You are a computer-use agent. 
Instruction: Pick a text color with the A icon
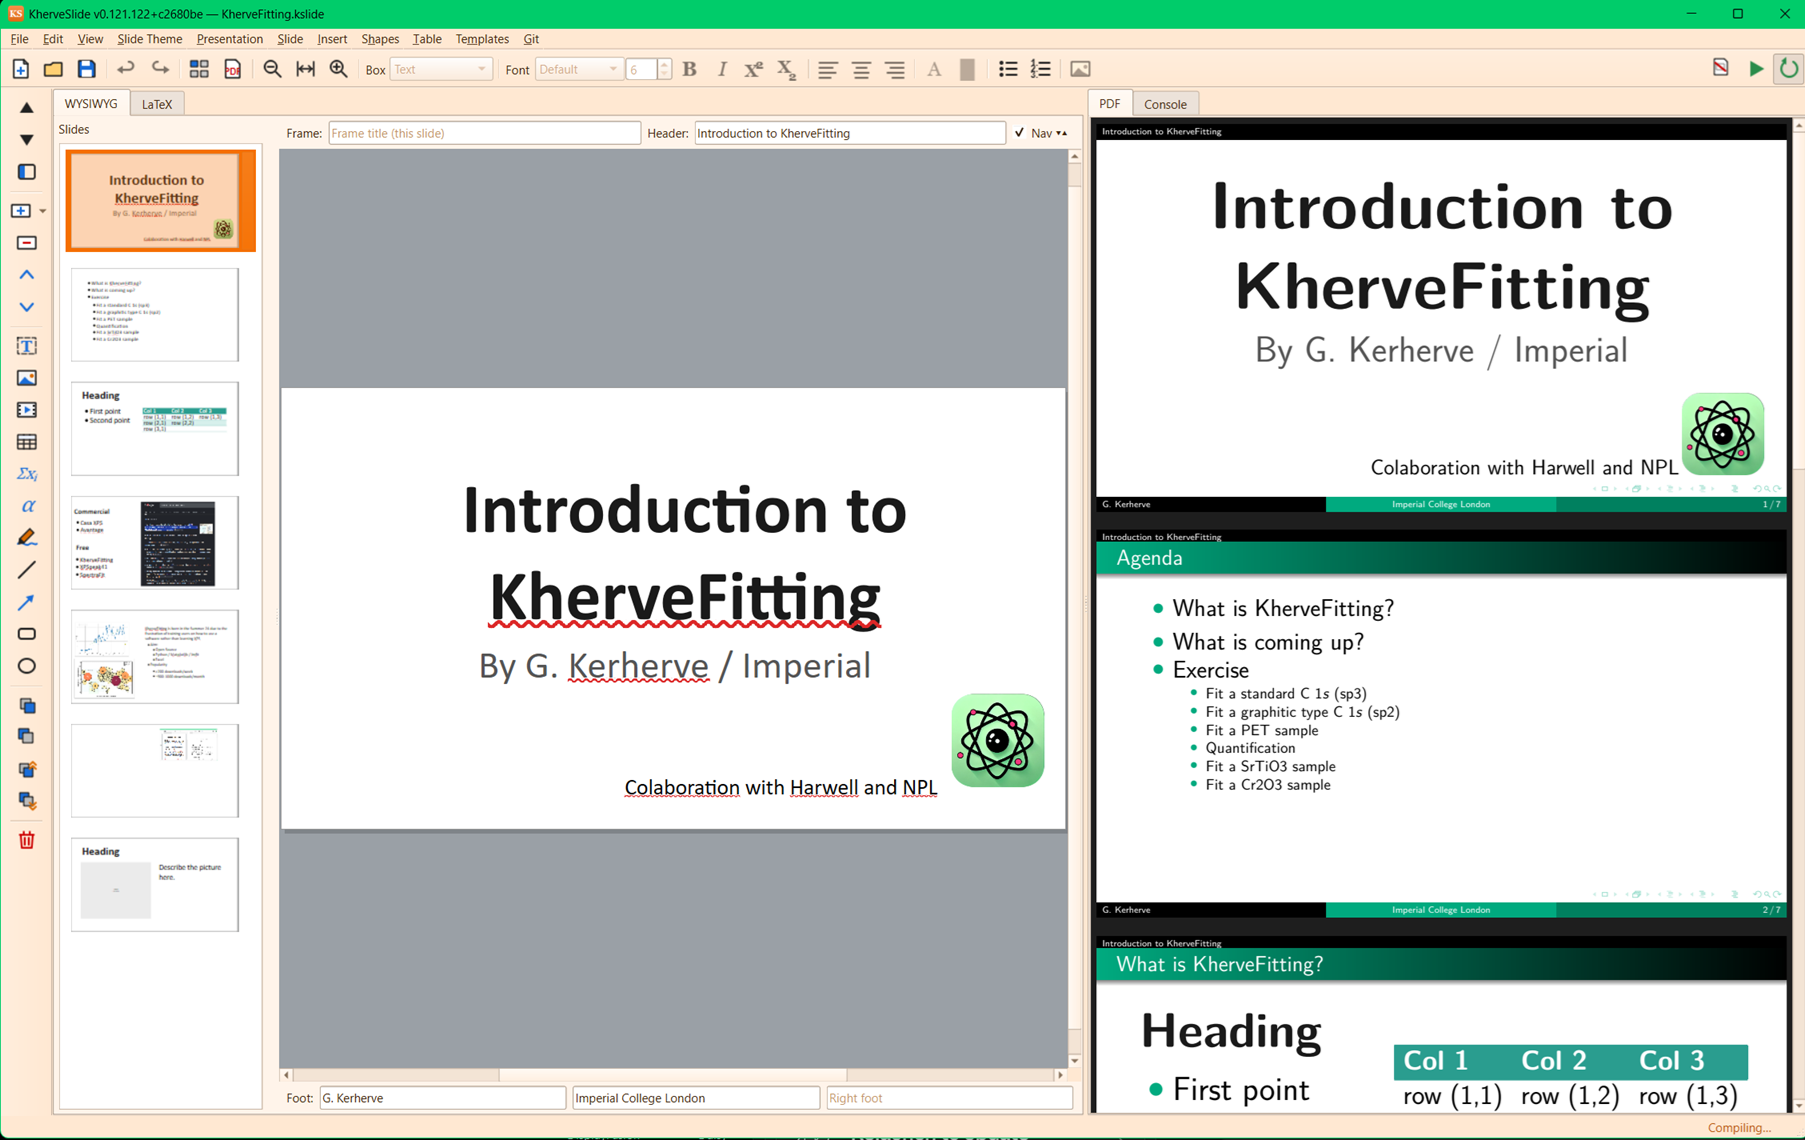tap(934, 69)
